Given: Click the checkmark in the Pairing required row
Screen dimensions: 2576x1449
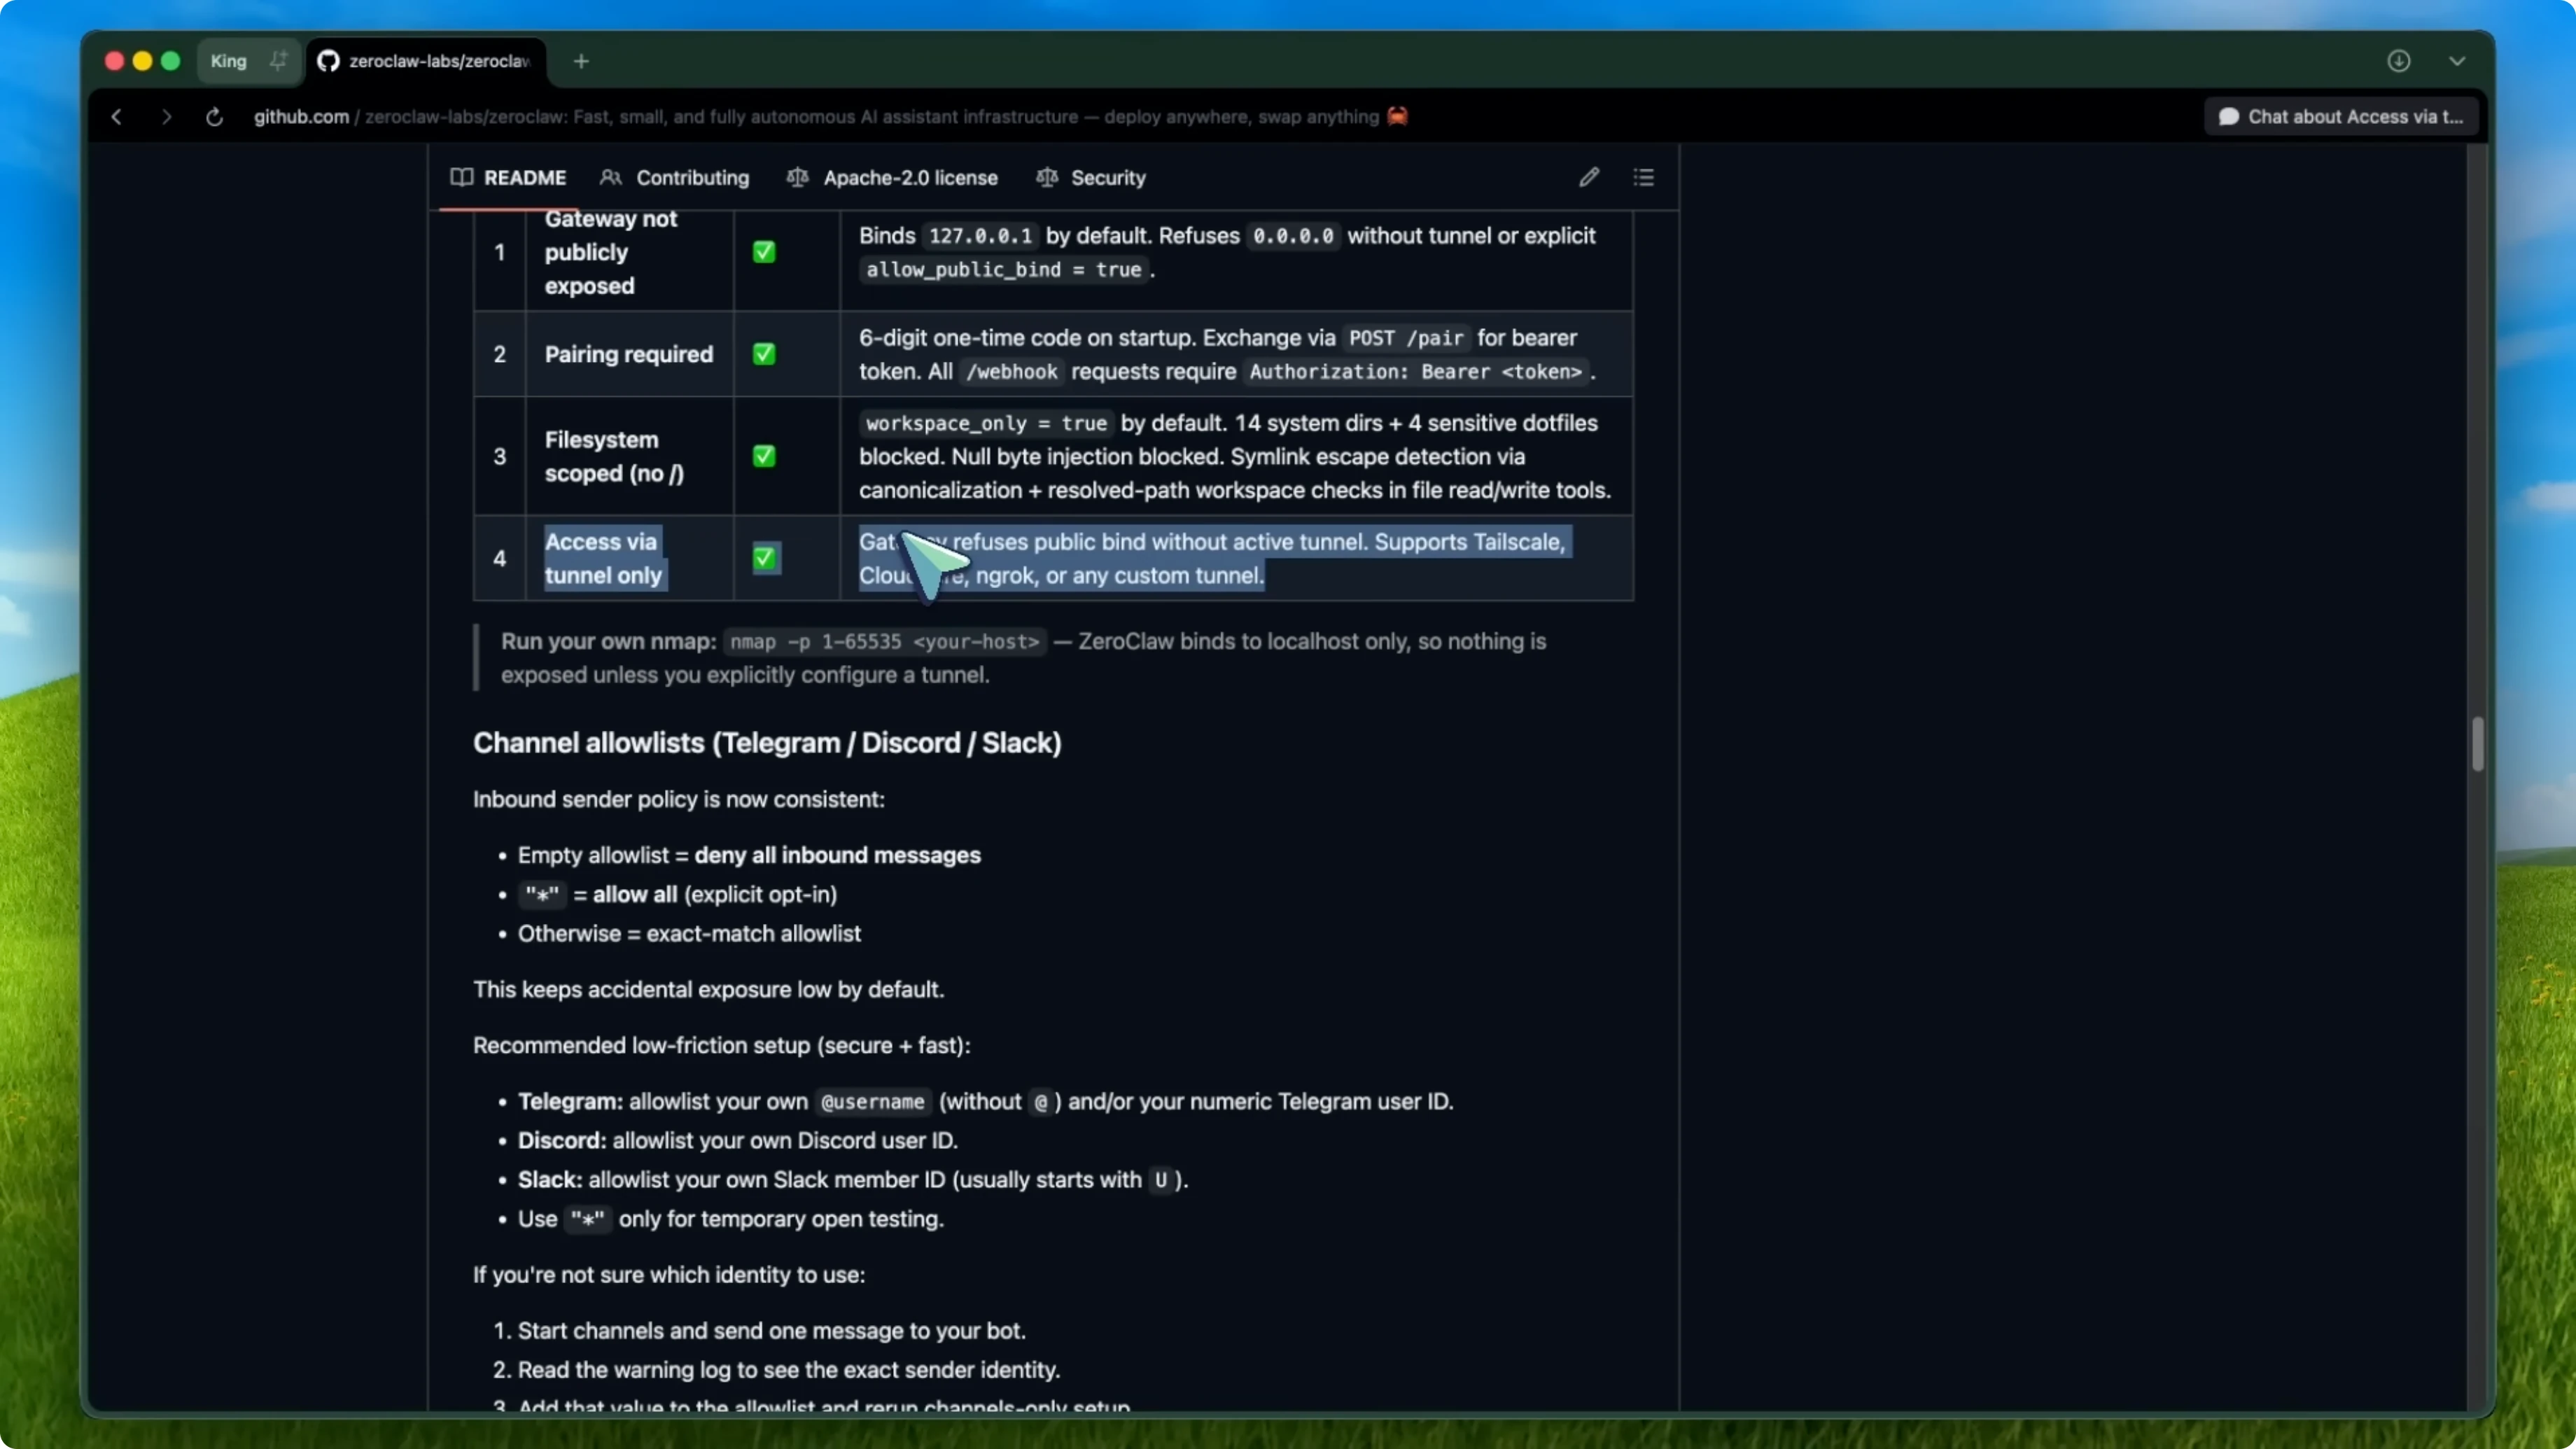Looking at the screenshot, I should coord(764,354).
